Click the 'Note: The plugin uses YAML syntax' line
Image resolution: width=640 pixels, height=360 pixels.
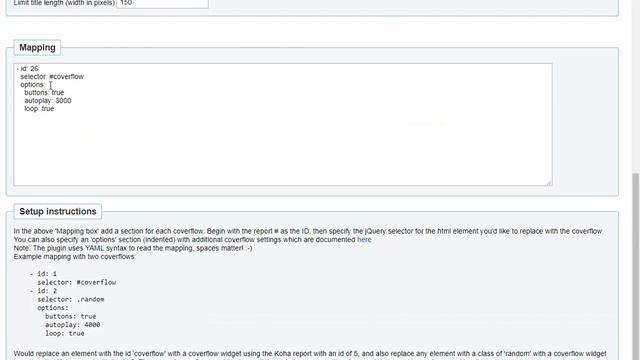pos(133,248)
